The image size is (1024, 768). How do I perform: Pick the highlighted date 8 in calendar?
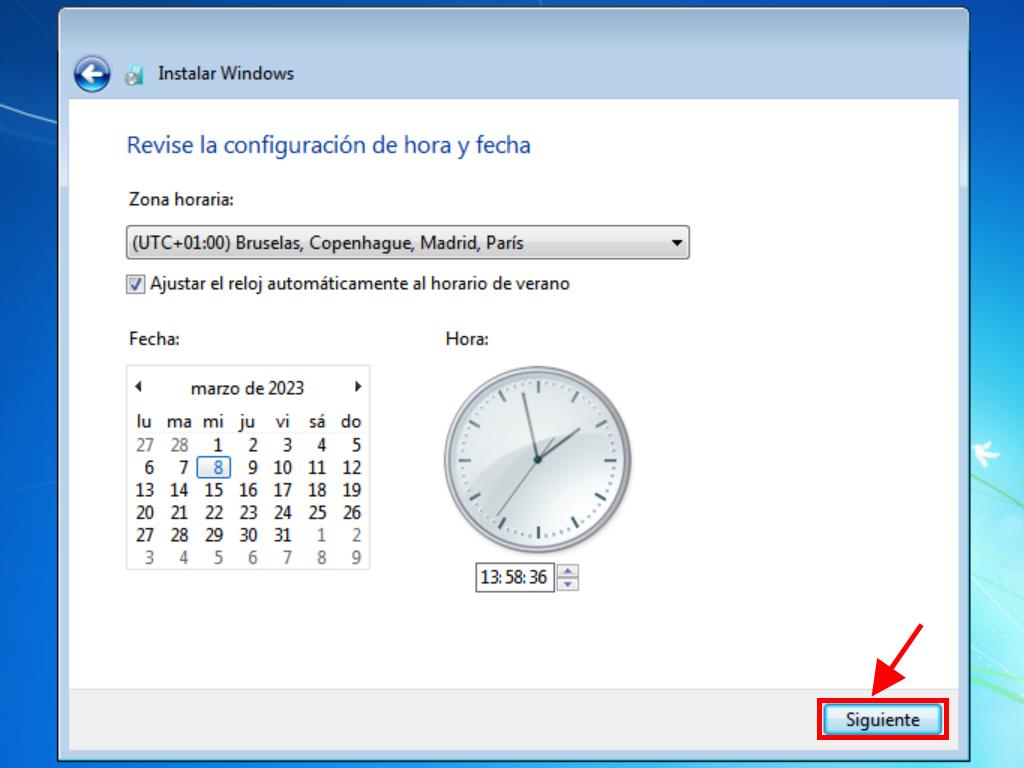click(214, 467)
